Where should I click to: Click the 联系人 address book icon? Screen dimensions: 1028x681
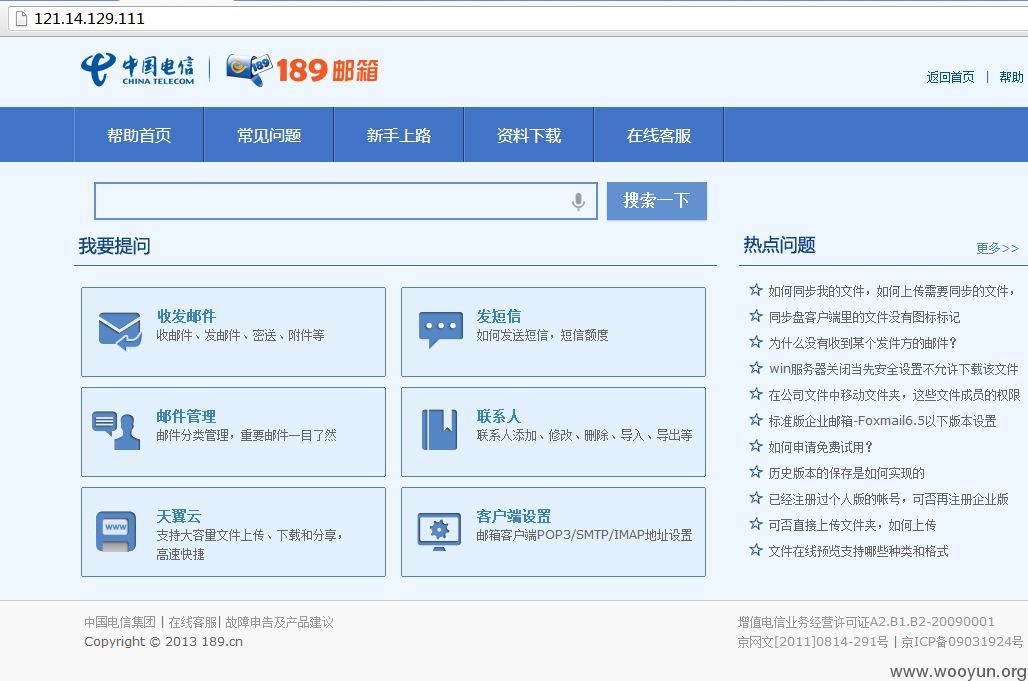pos(439,430)
